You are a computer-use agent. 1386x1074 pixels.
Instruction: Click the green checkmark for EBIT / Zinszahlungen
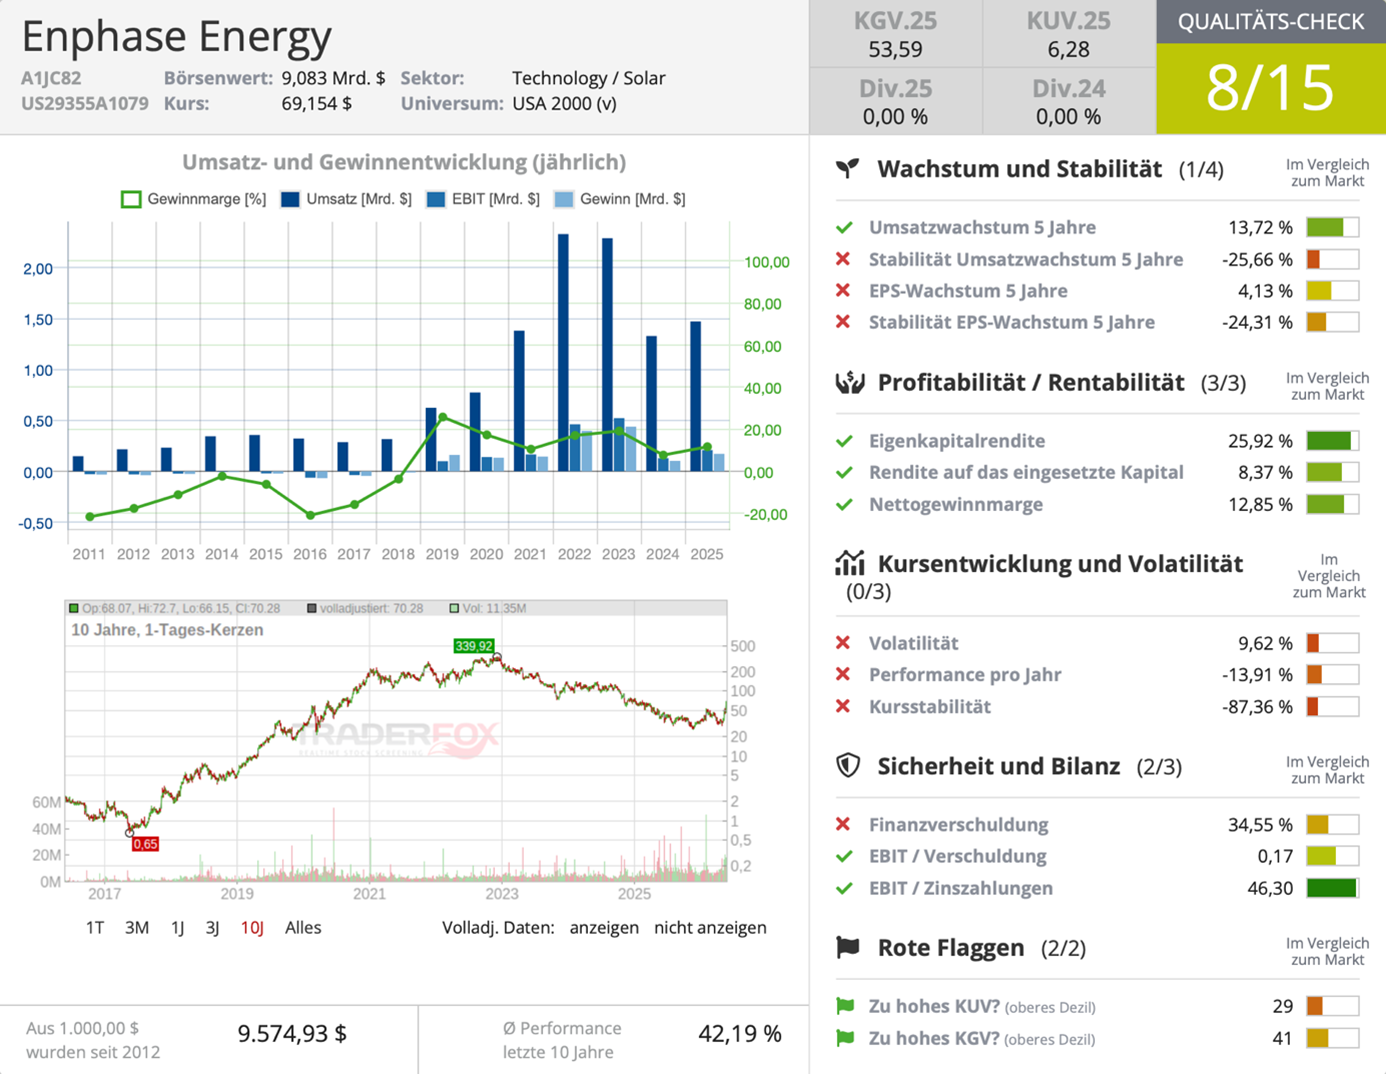(844, 888)
